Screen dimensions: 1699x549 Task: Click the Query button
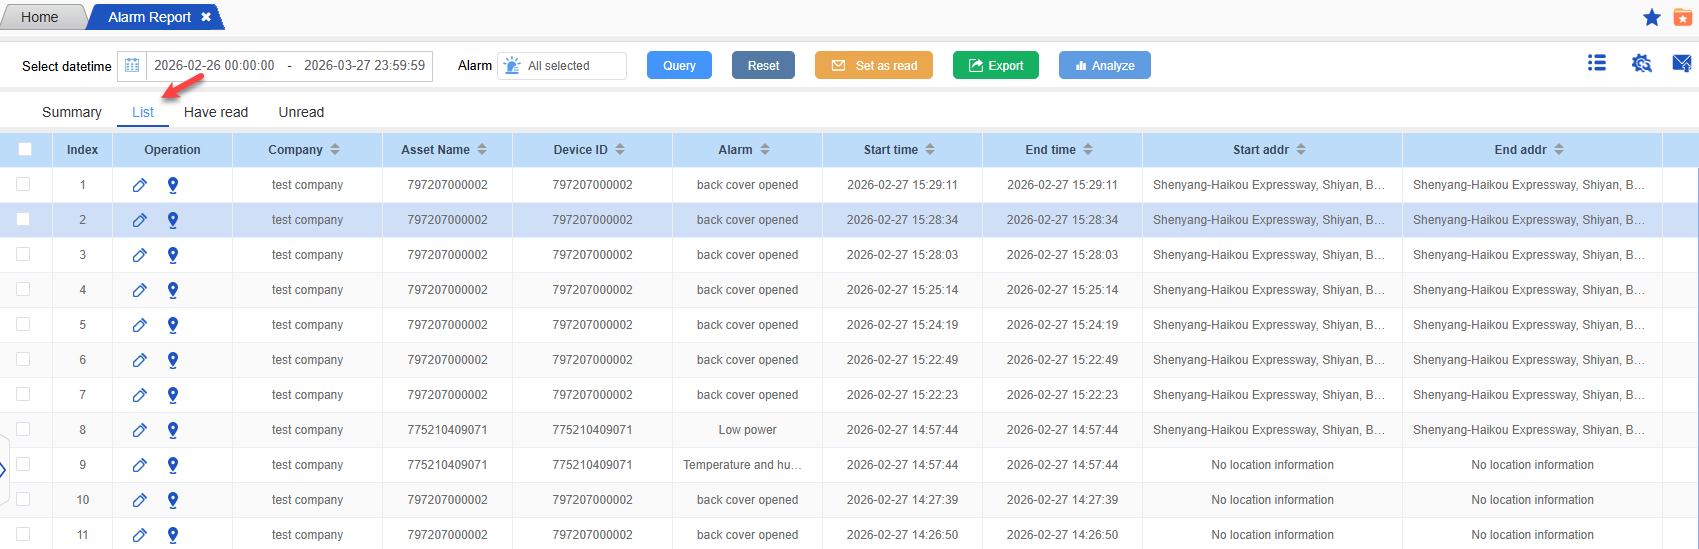click(679, 66)
